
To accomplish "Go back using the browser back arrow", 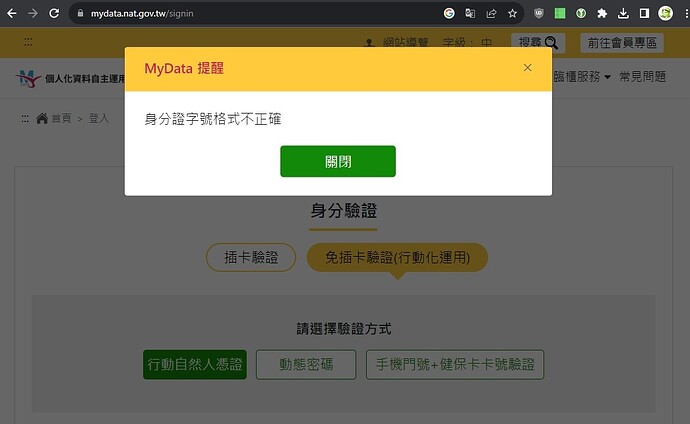I will point(13,14).
